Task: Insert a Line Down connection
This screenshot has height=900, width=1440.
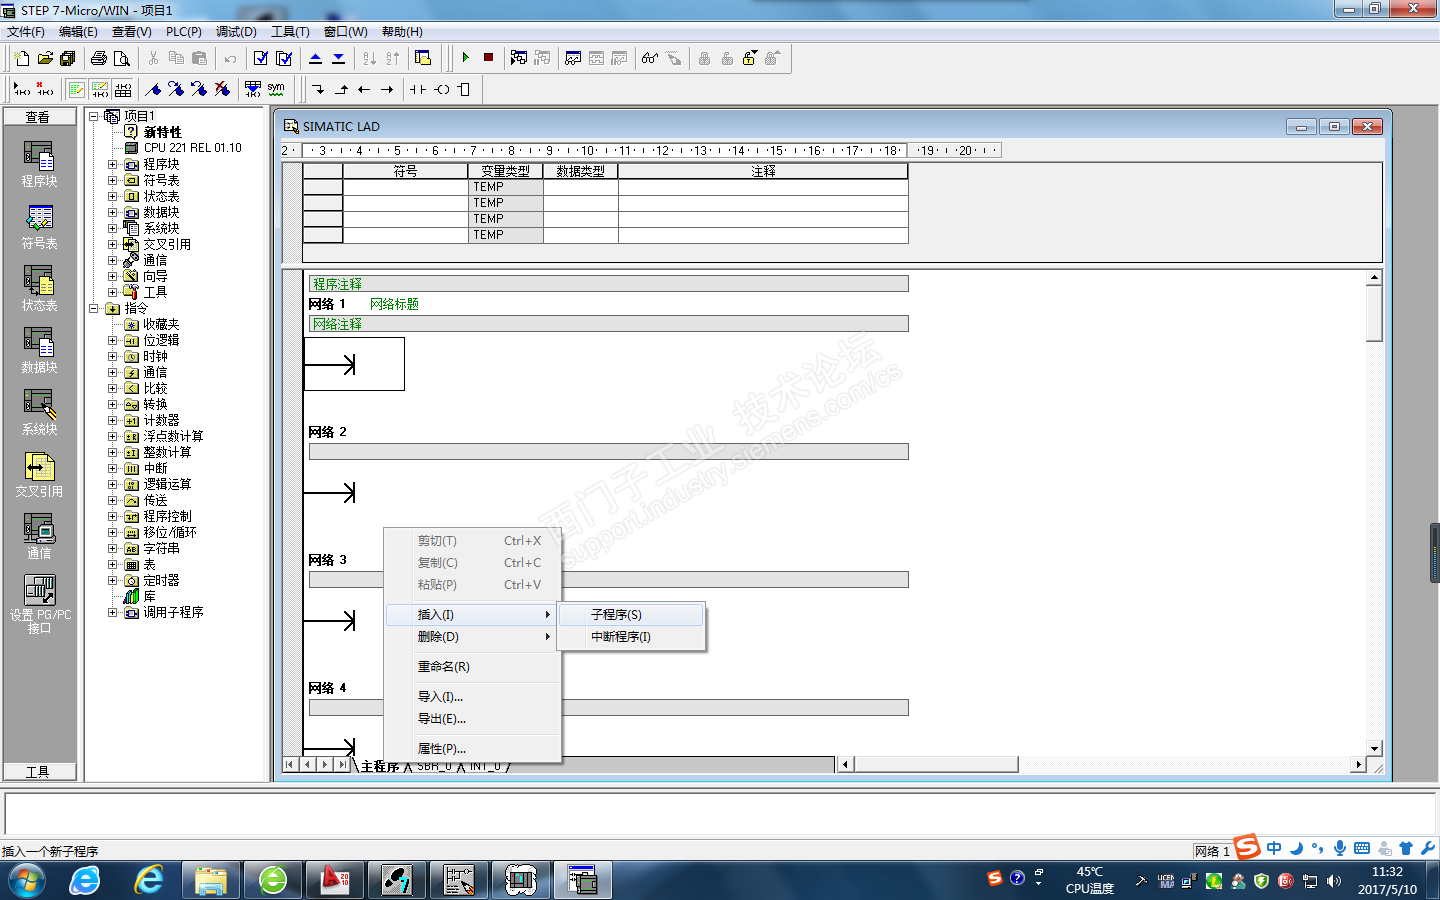Action: click(x=318, y=89)
